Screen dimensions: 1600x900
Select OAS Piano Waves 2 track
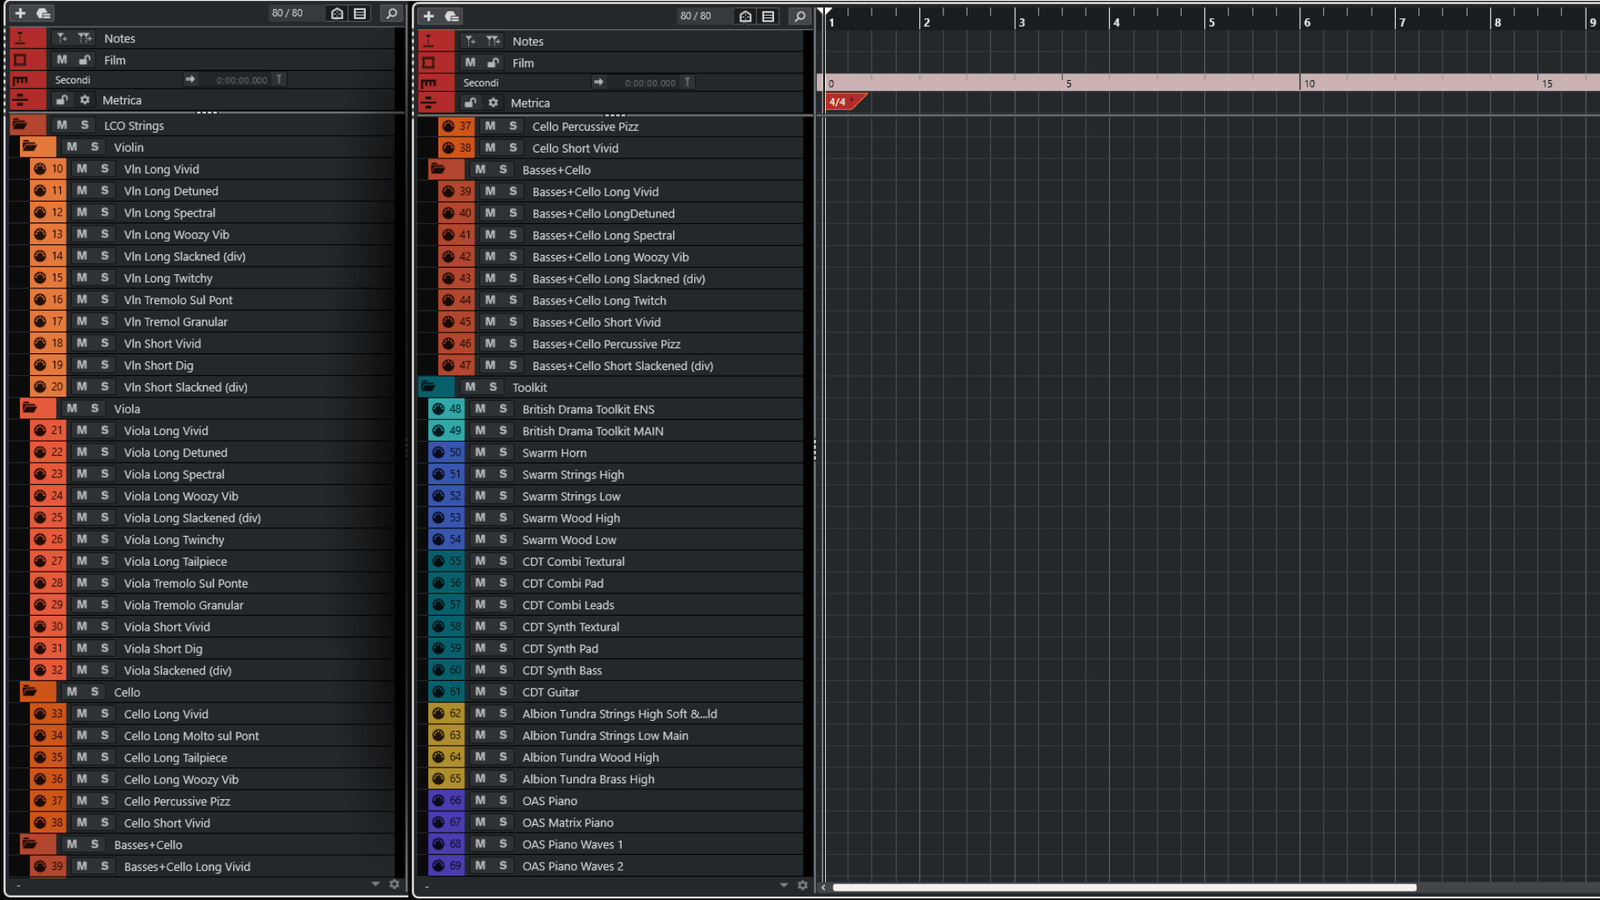pos(615,867)
